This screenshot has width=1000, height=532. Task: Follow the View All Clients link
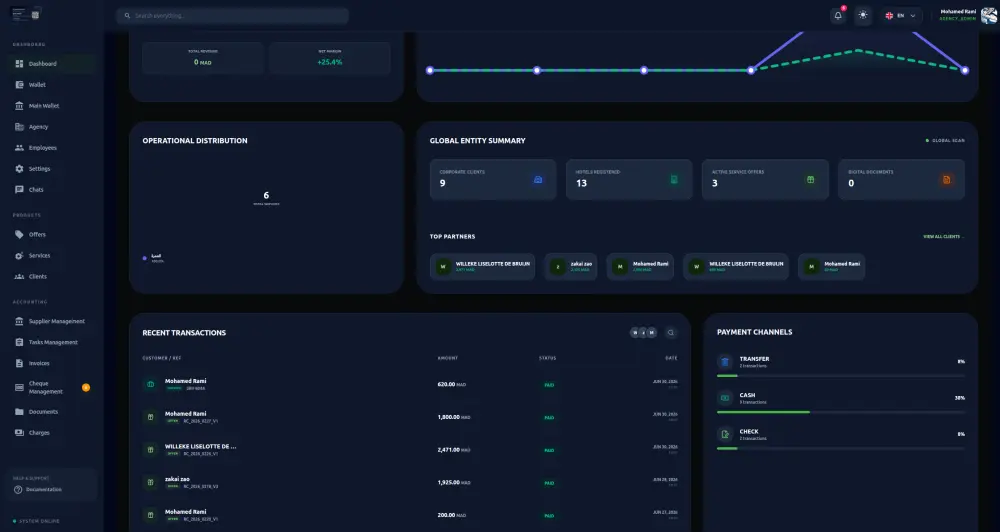[943, 237]
